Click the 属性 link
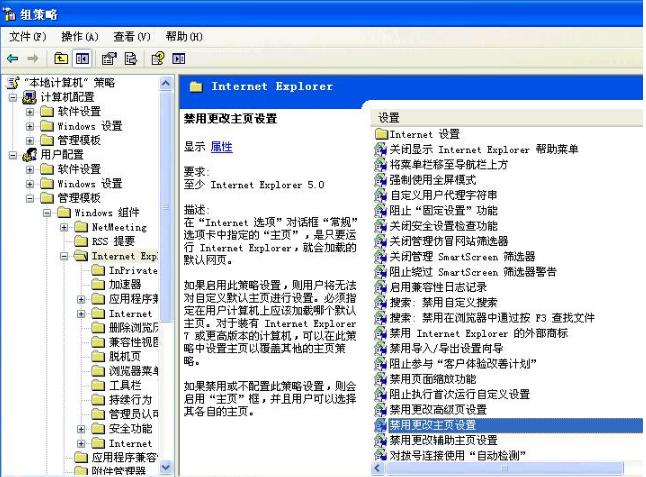Viewport: 646px width, 477px height. pos(222,147)
